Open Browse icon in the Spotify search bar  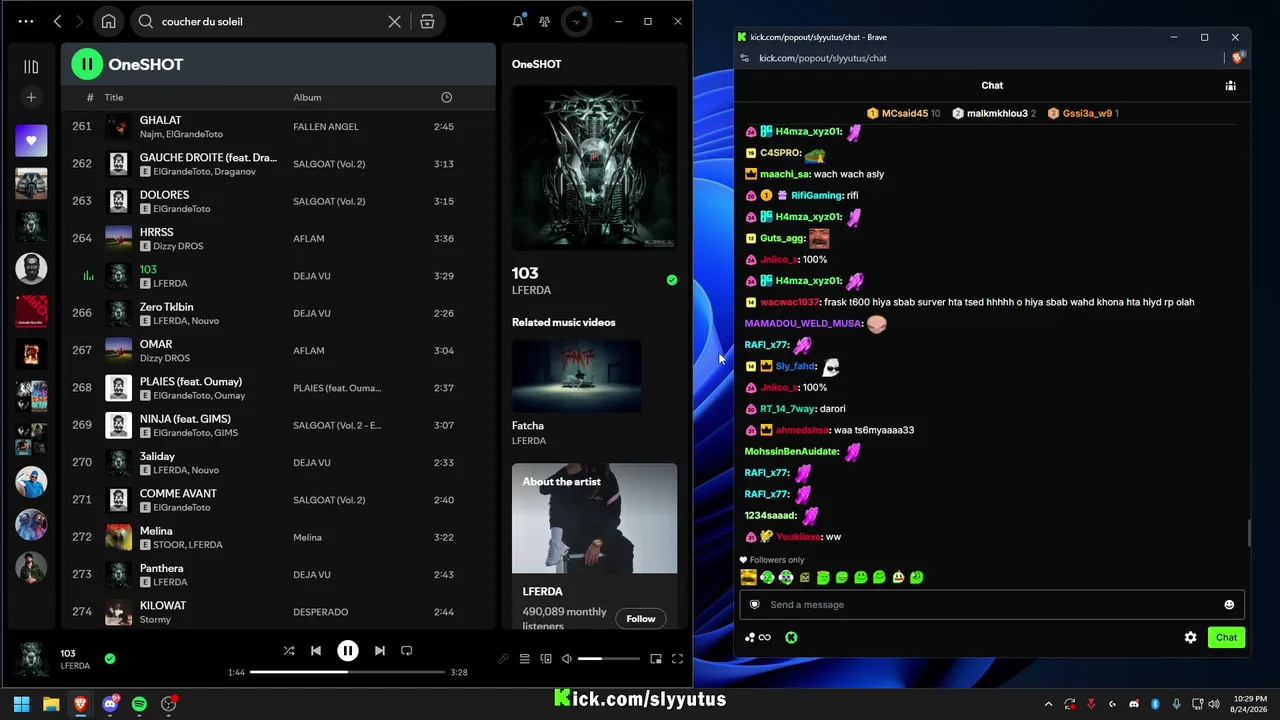(427, 21)
